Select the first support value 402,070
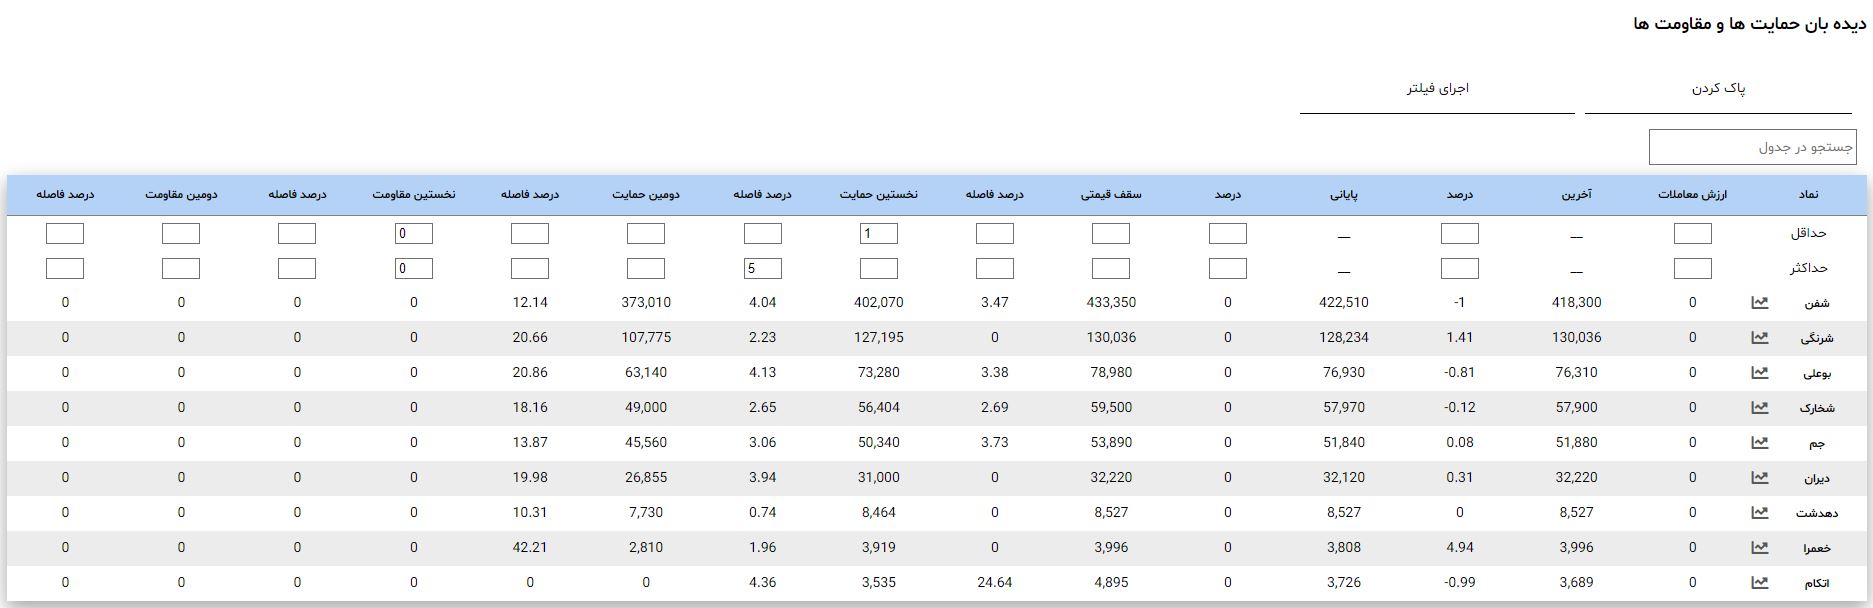The width and height of the screenshot is (1873, 608). [879, 302]
